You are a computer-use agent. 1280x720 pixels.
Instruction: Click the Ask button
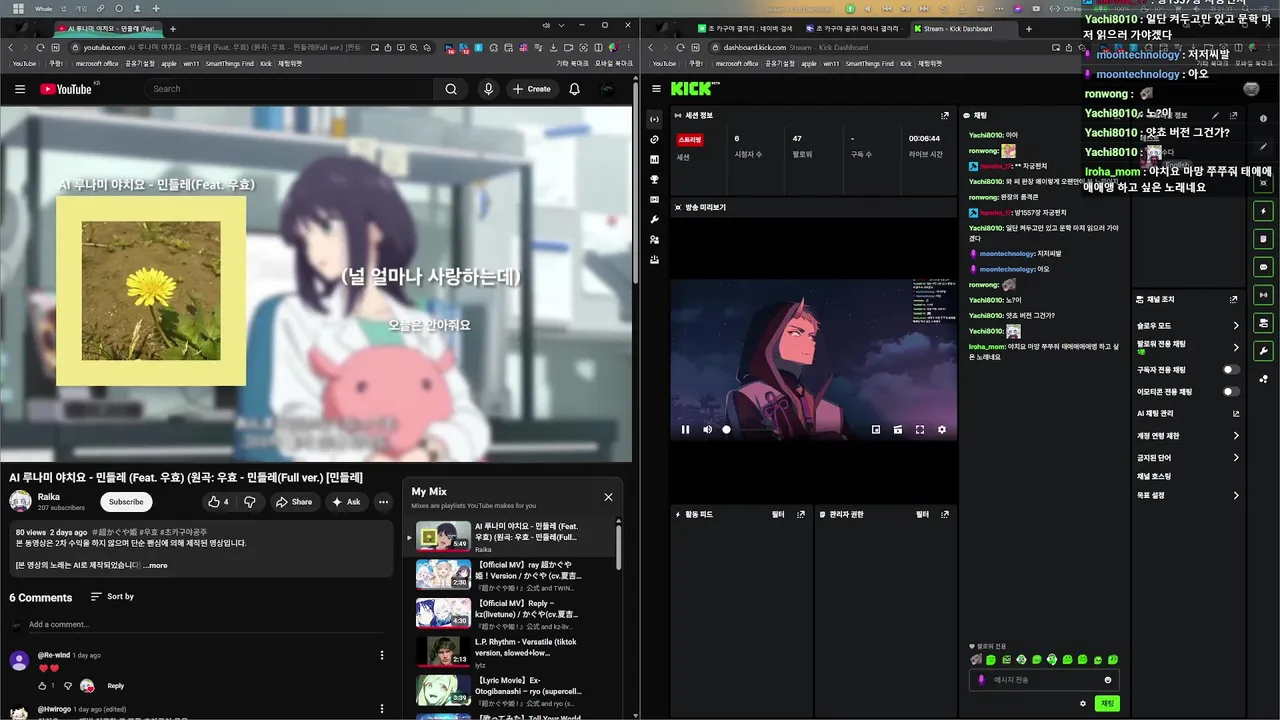click(346, 502)
